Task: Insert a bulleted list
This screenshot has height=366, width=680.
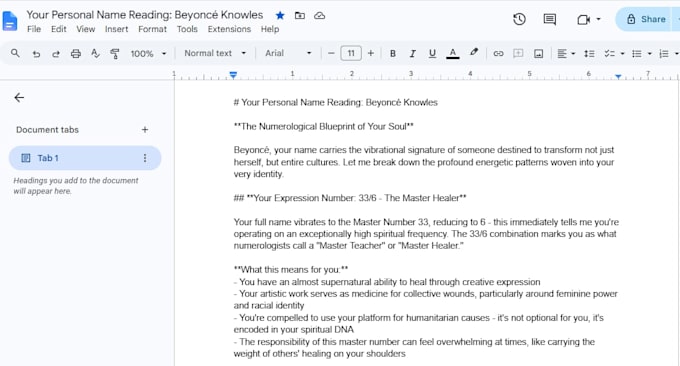Action: pos(637,53)
